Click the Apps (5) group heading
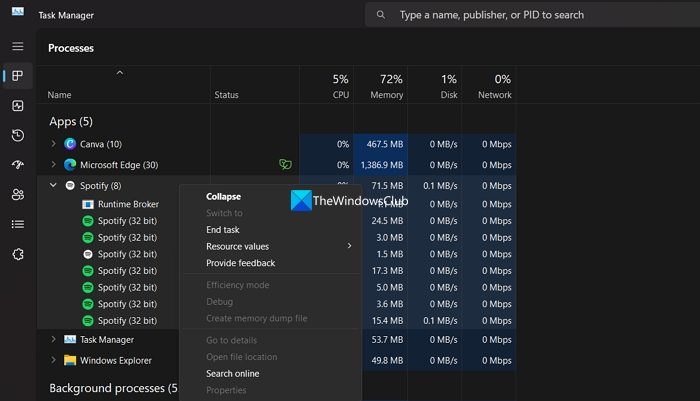 pyautogui.click(x=71, y=121)
